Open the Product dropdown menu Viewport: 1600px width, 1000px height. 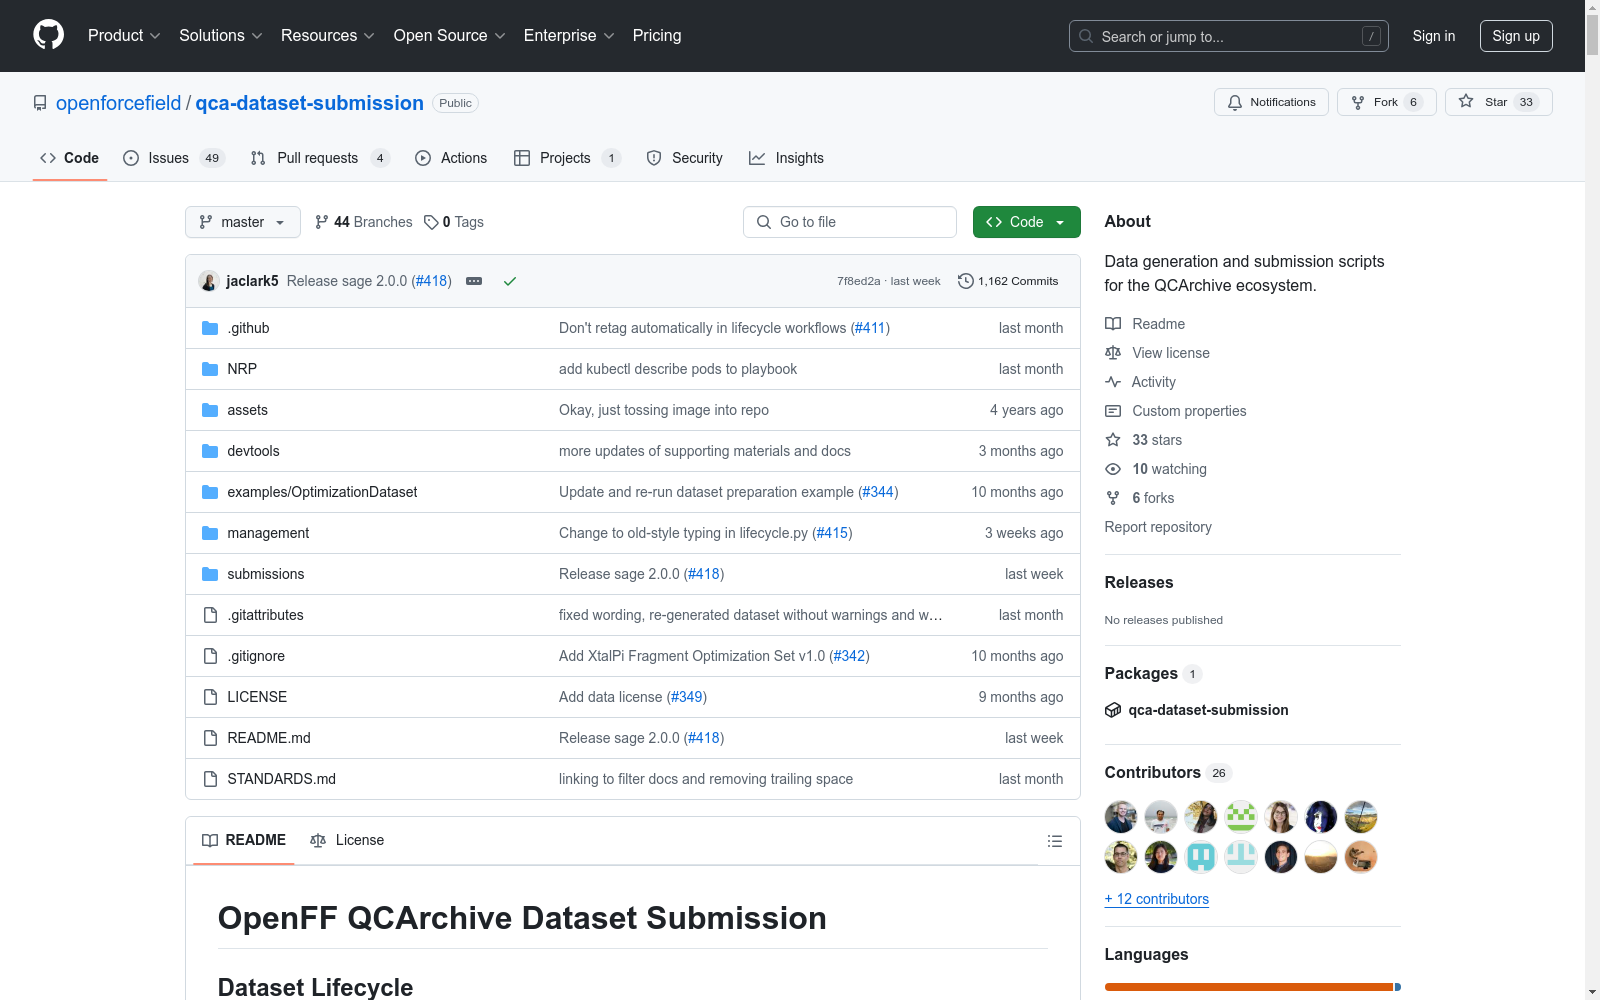tap(124, 36)
